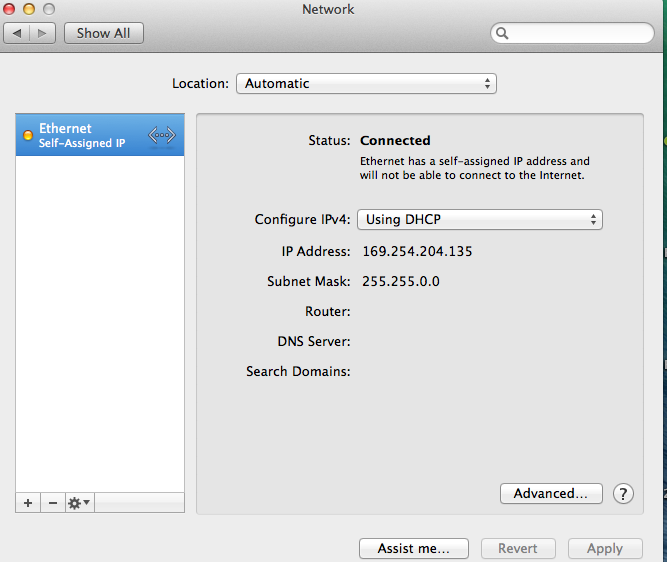
Task: Click the forward navigation arrow
Action: 42,33
